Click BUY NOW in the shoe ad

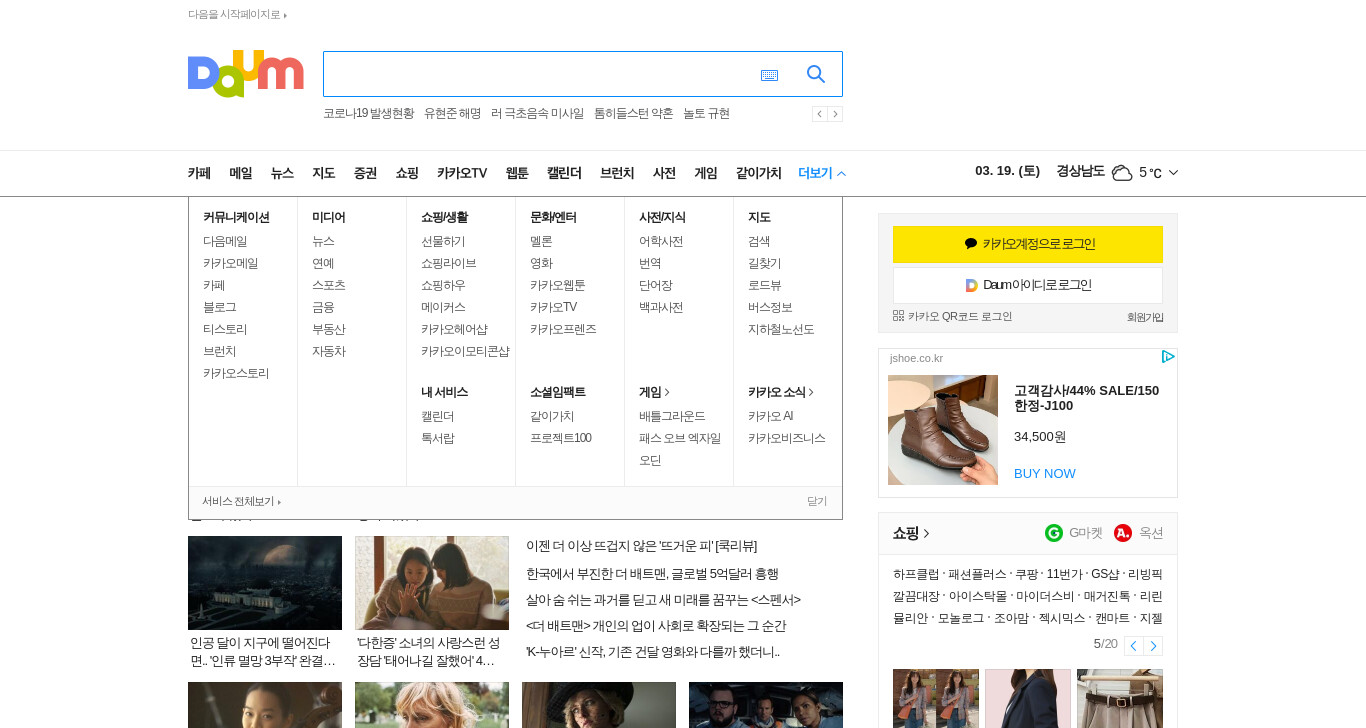(1045, 473)
